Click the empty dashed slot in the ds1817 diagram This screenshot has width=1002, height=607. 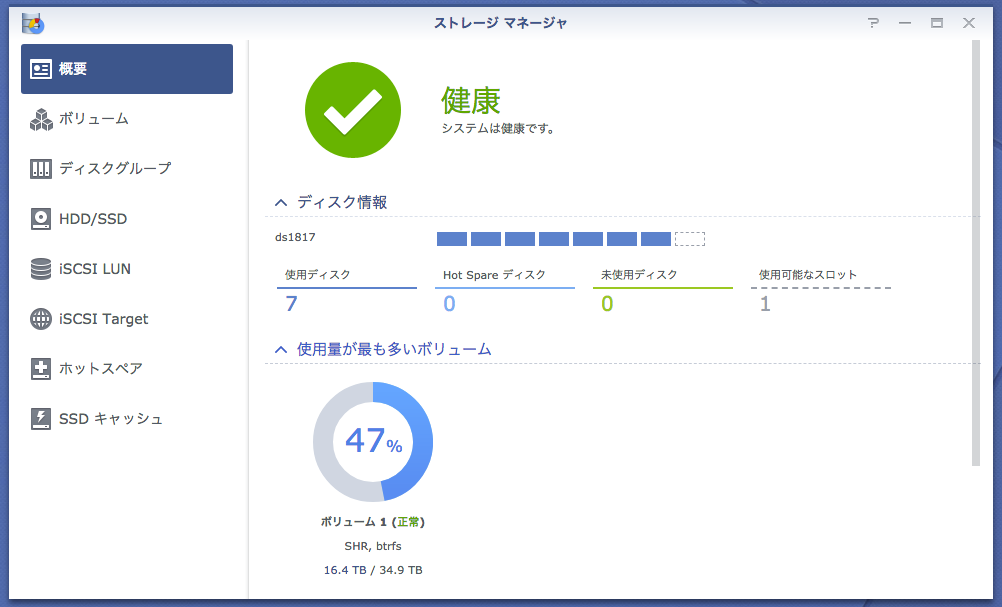tap(690, 239)
